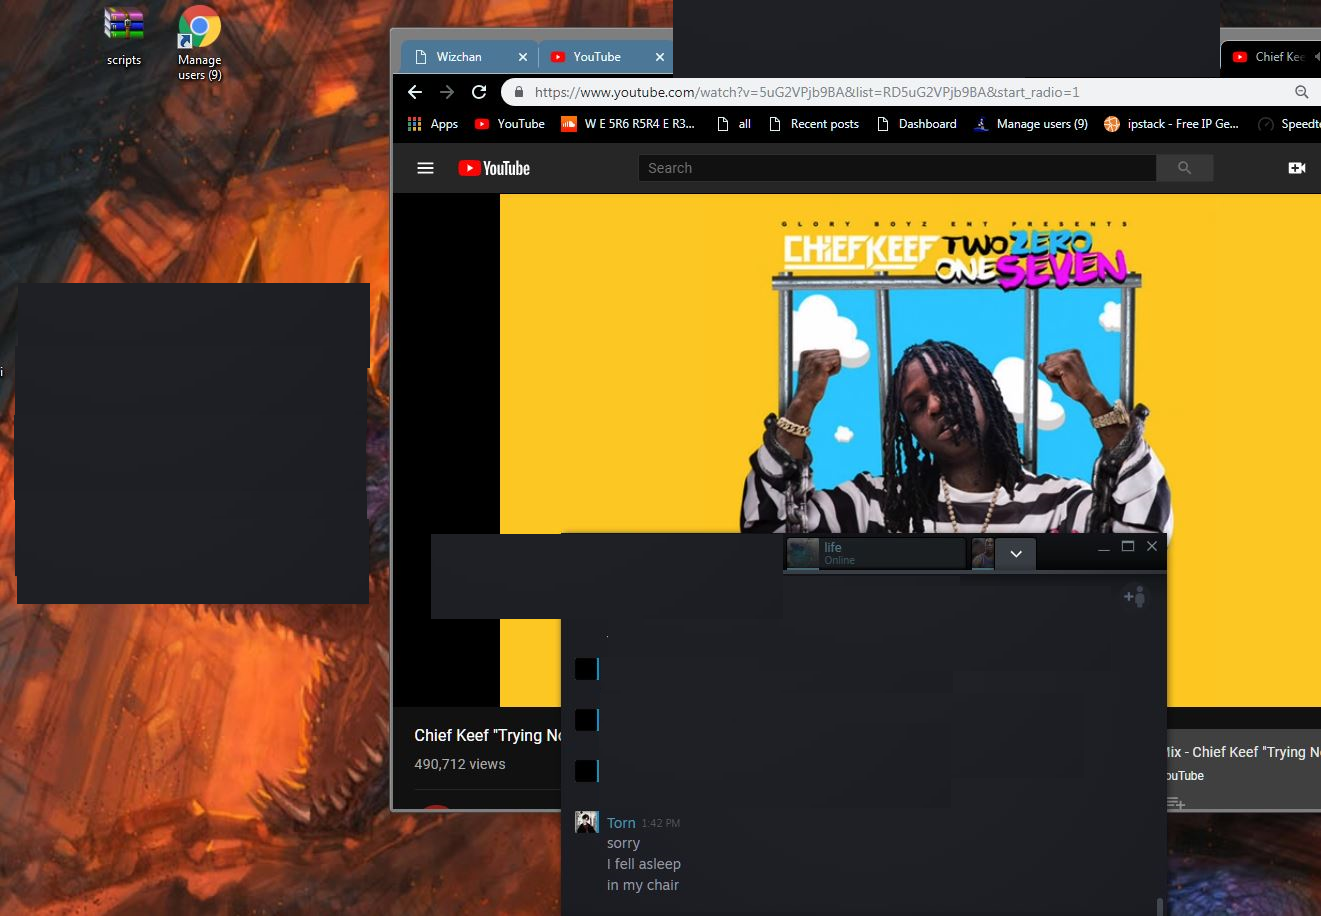Go back in Chrome
The width and height of the screenshot is (1321, 916).
tap(415, 92)
